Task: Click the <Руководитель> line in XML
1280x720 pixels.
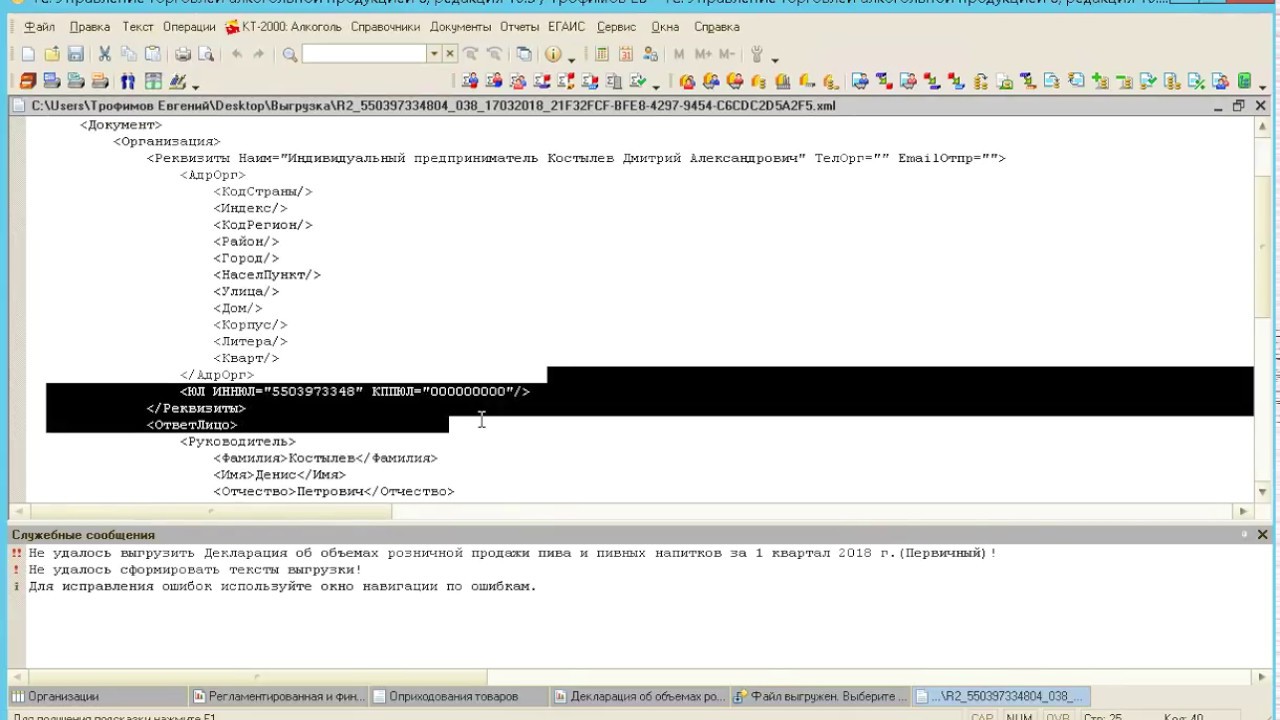Action: click(x=238, y=441)
